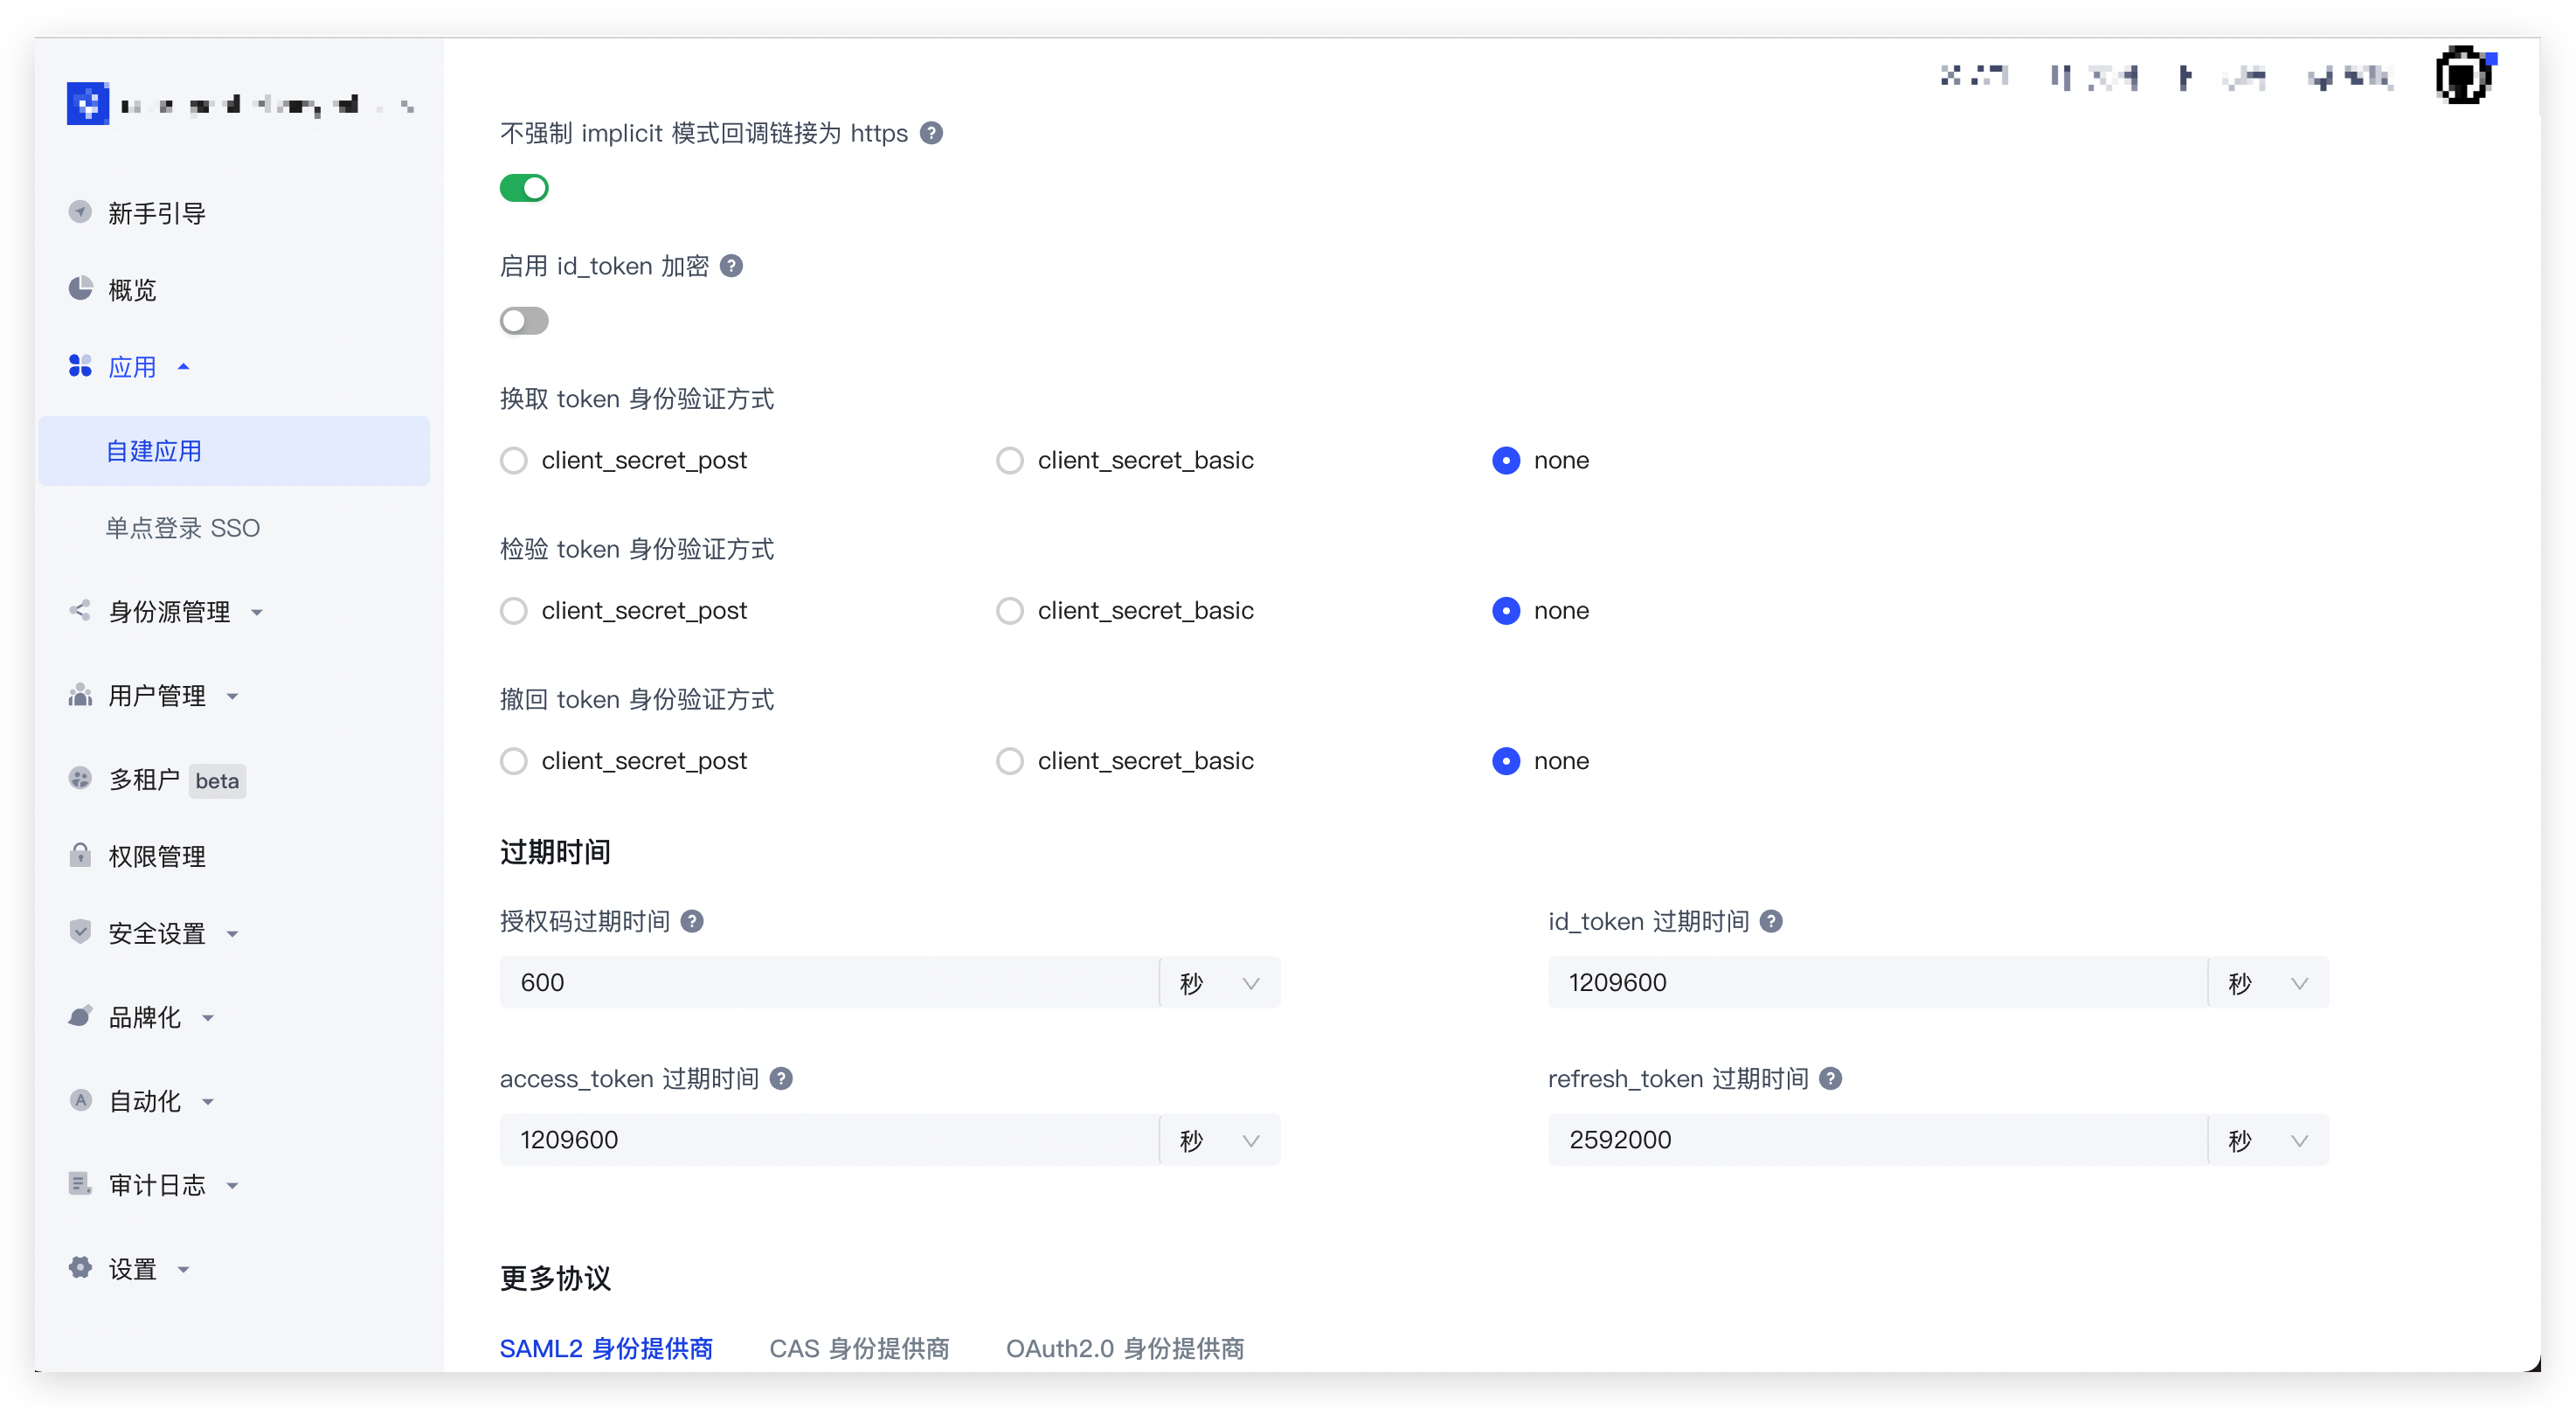The height and width of the screenshot is (1407, 2576).
Task: Open 单点登录 SSO in sidebar
Action: [183, 528]
